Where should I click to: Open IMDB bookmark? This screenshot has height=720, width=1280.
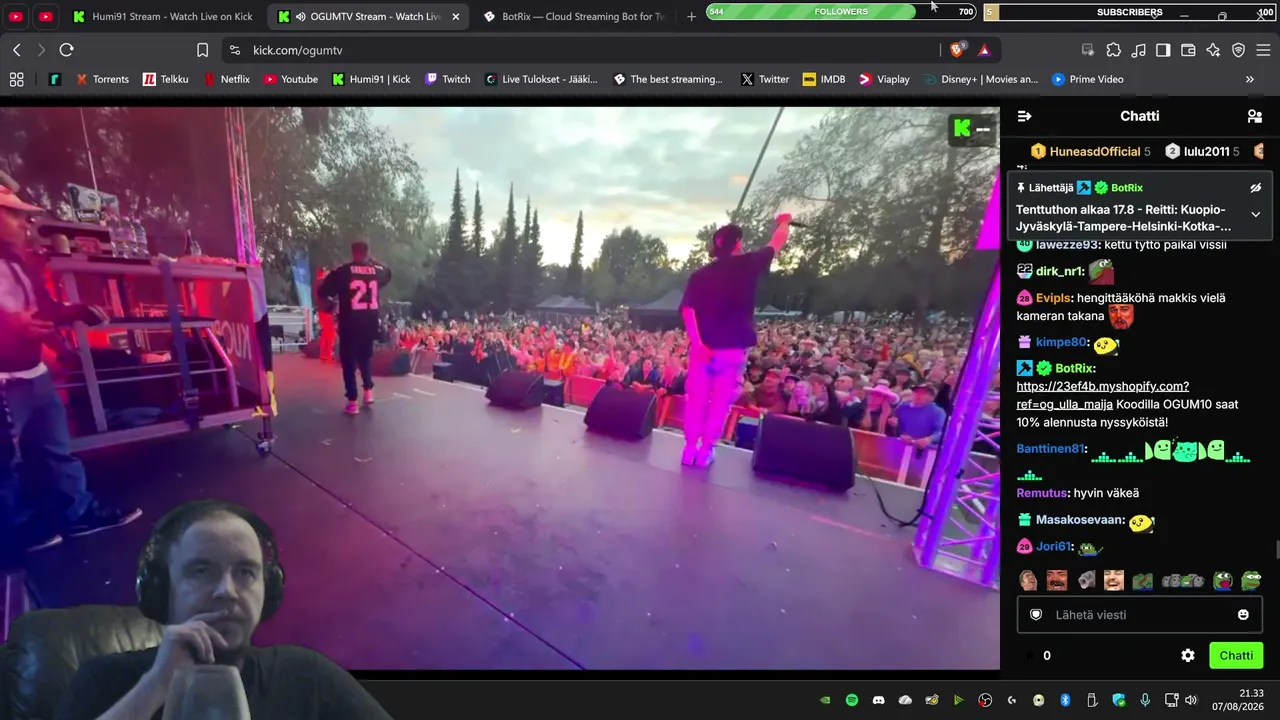[x=823, y=79]
